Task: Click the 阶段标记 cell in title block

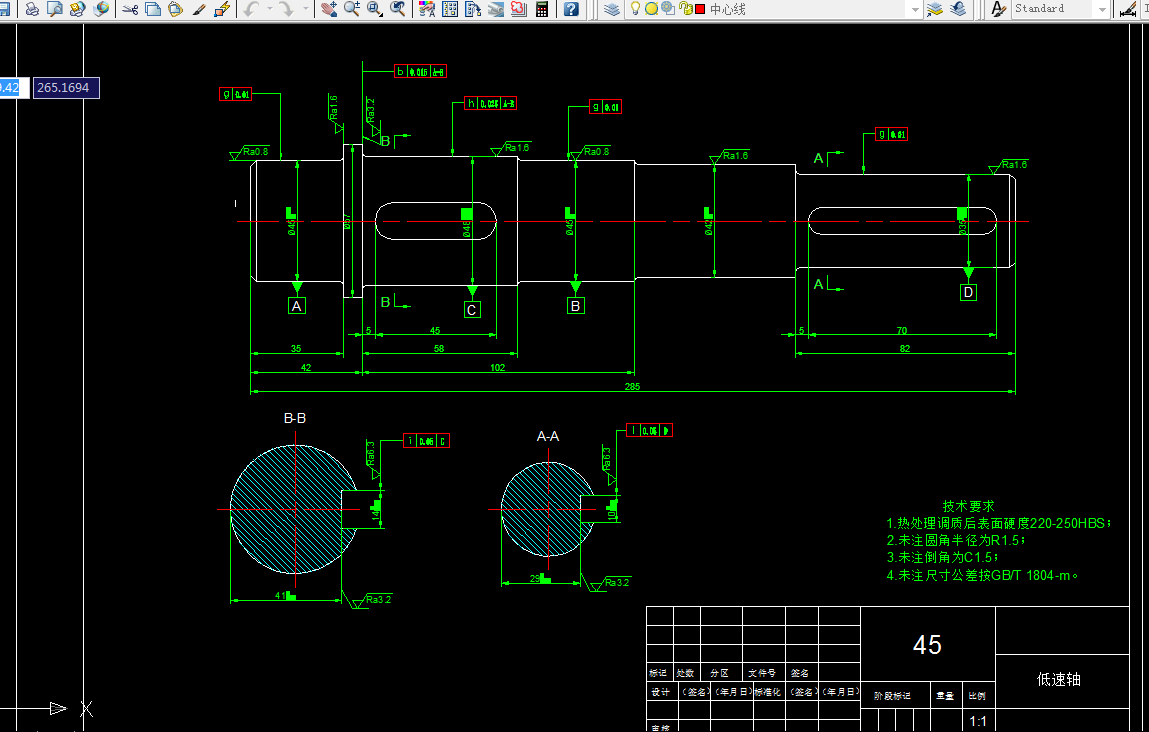Action: tap(893, 696)
